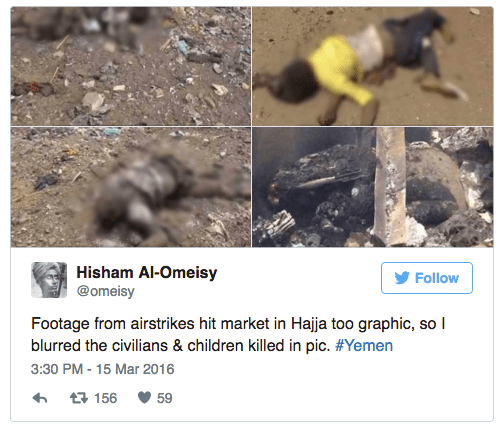Click the 15 Mar 2016 date

pyautogui.click(x=135, y=369)
